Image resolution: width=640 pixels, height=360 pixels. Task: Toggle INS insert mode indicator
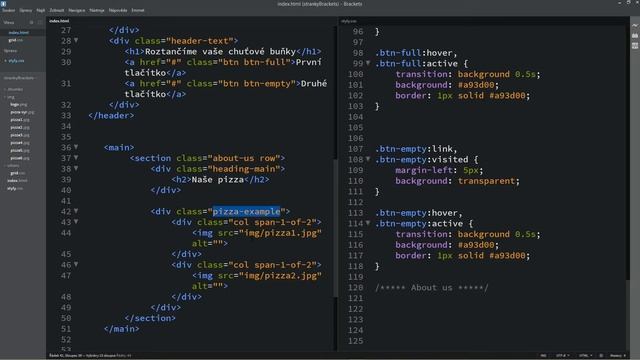(543, 356)
